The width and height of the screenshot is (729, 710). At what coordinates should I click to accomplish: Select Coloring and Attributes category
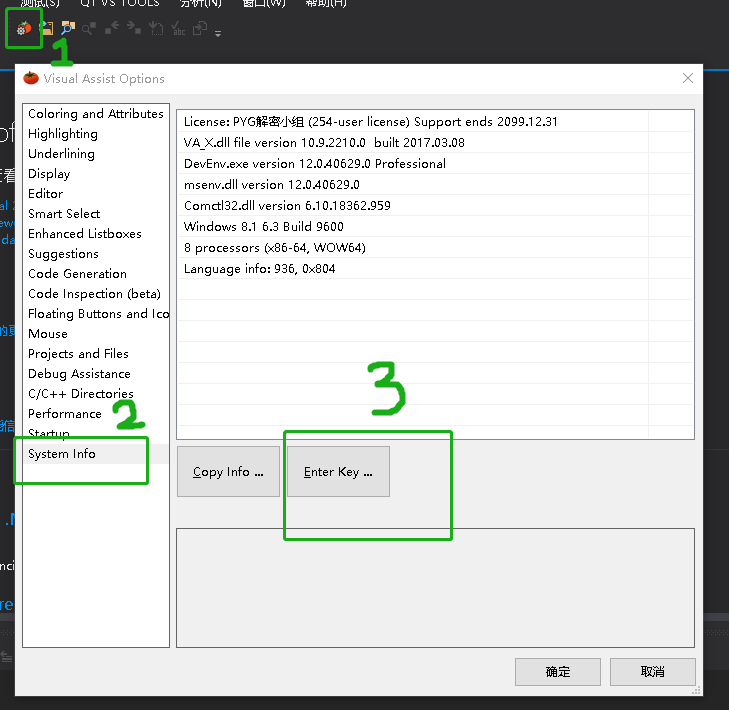pyautogui.click(x=96, y=114)
